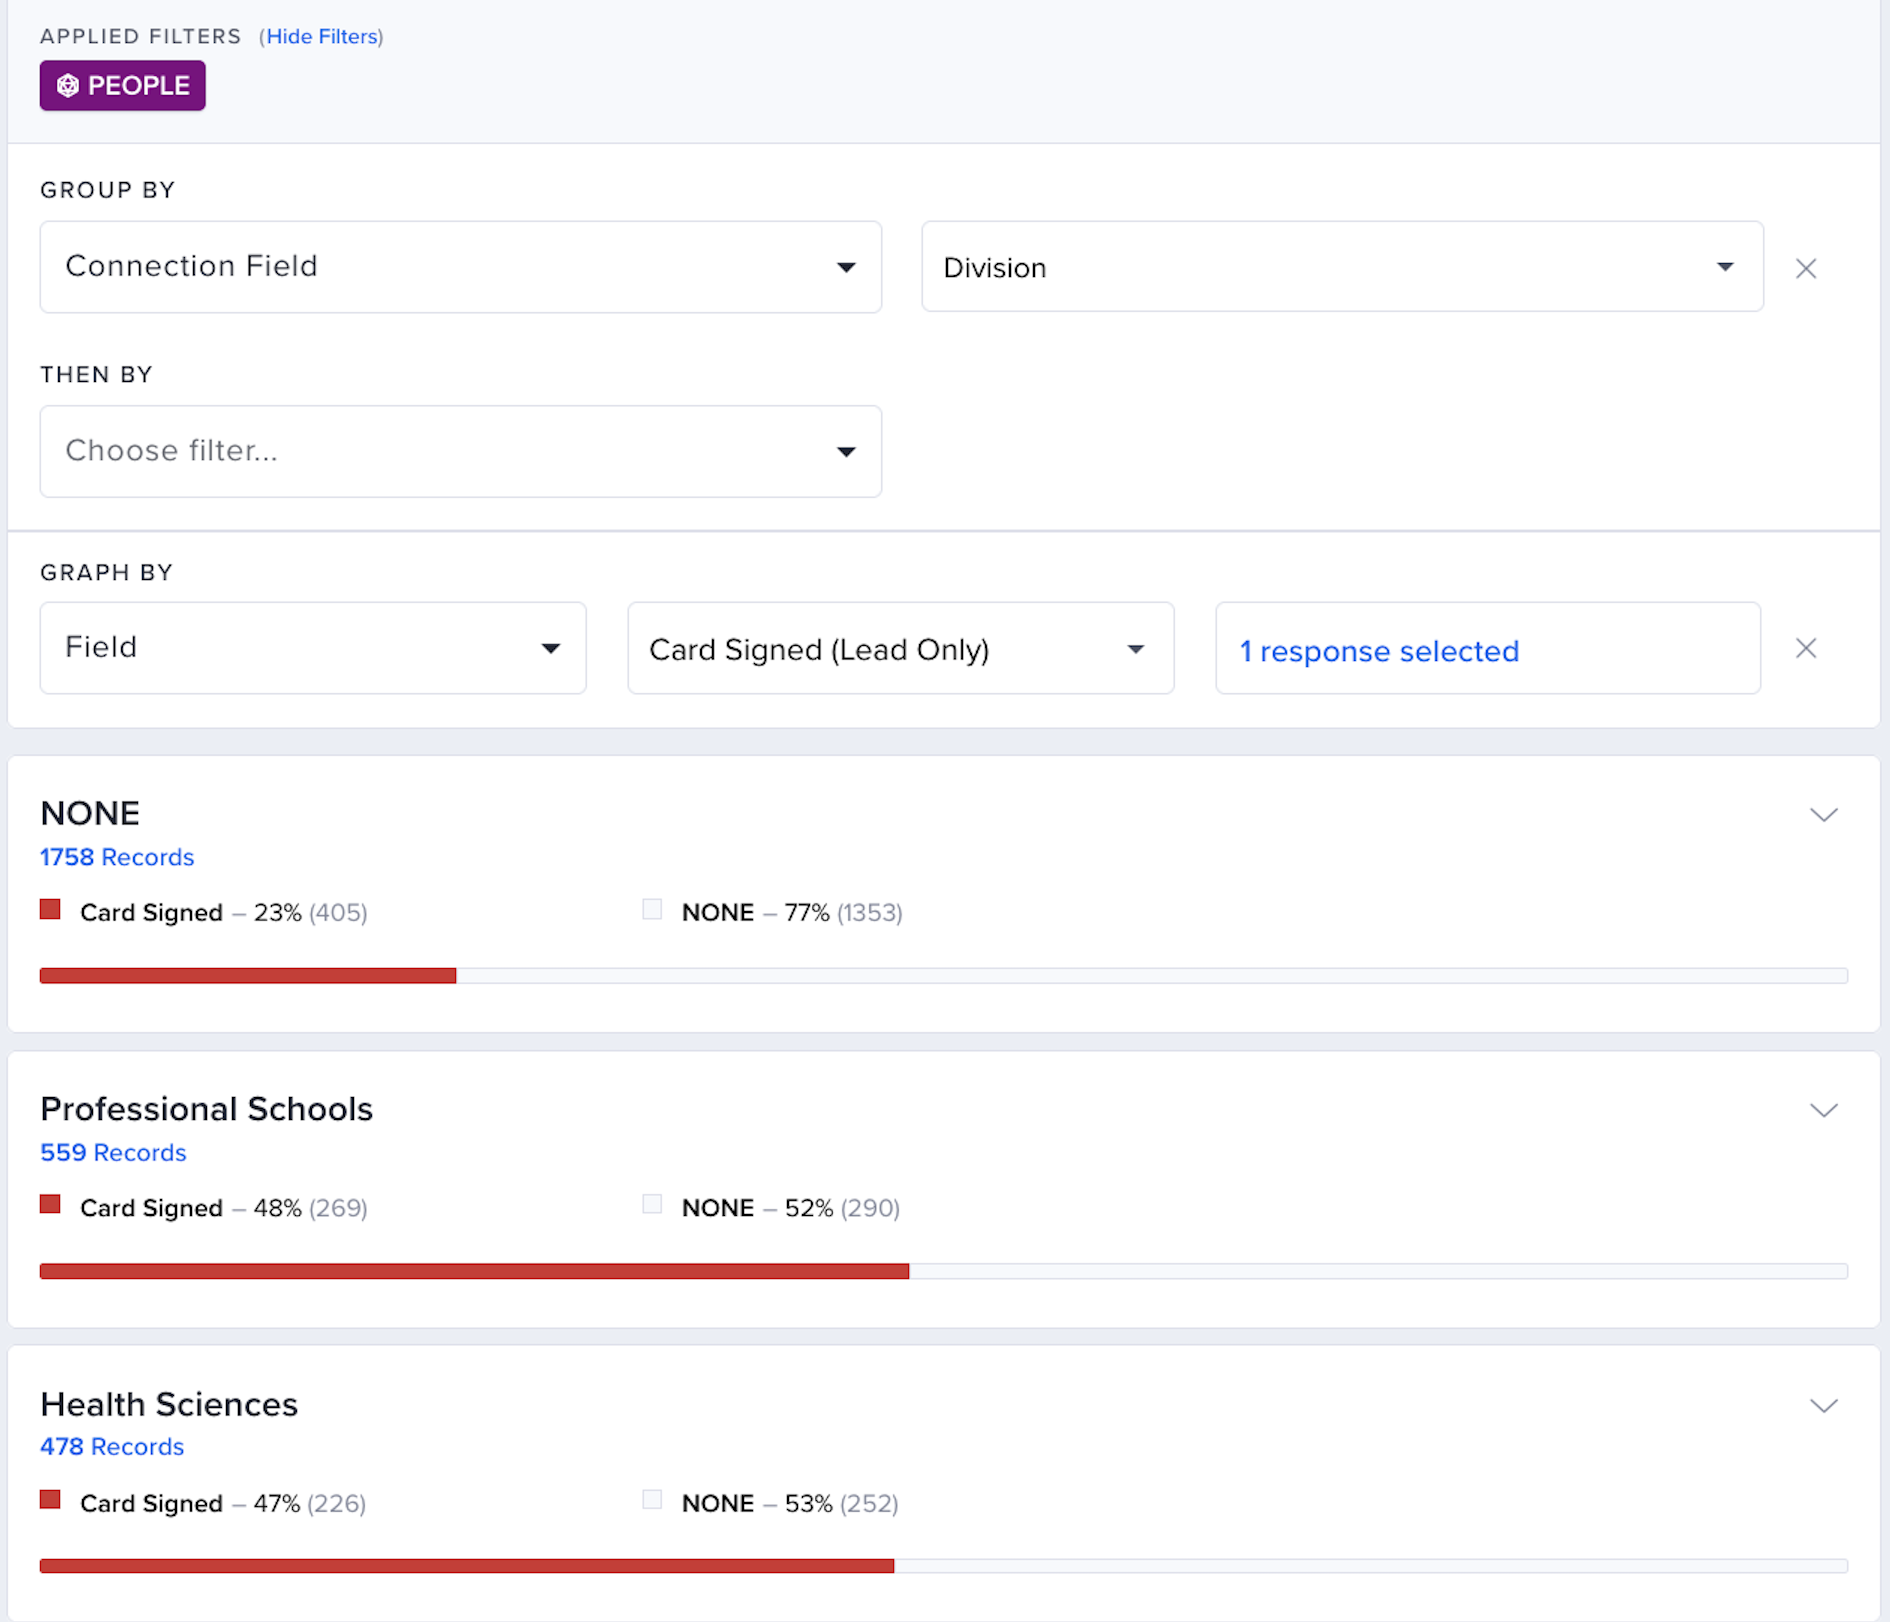Remove the Card Signed graph-by filter
Screen dimensions: 1890x1622
tap(1805, 648)
